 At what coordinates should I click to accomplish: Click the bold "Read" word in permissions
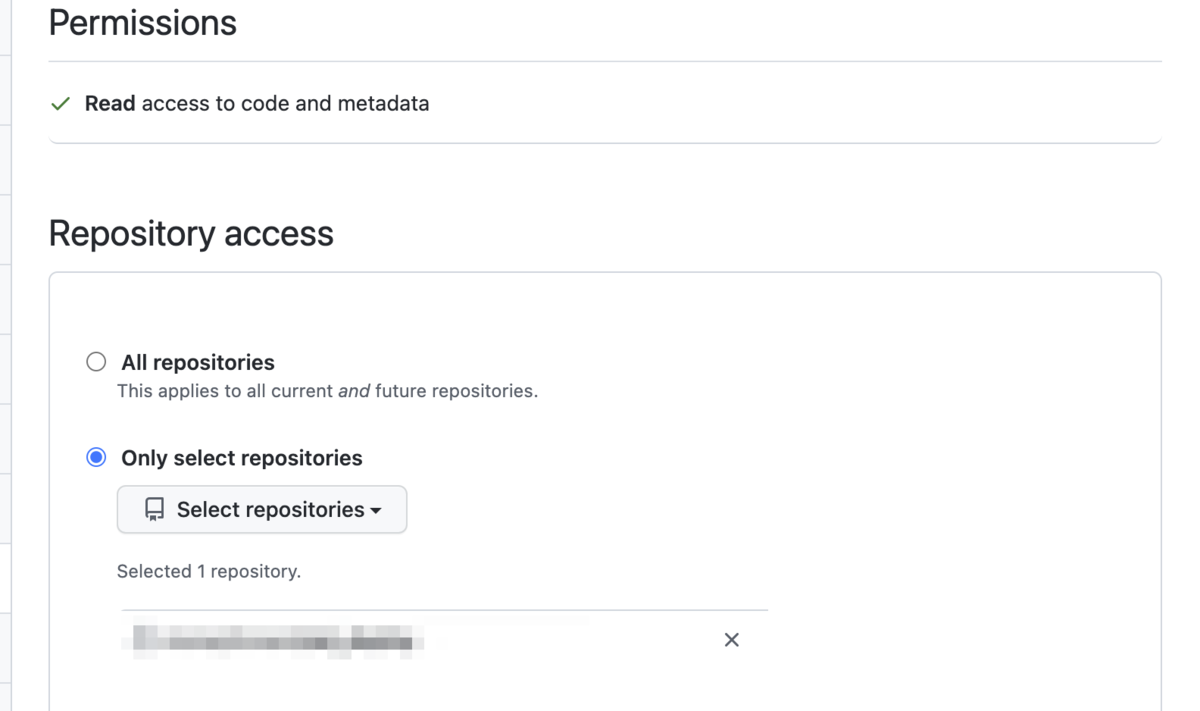110,104
